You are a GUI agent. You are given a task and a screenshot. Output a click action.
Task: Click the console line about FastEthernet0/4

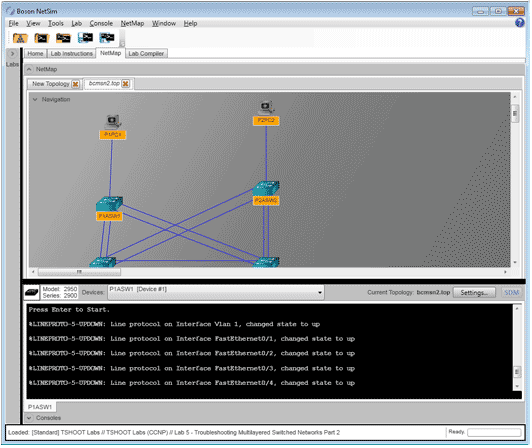click(x=192, y=383)
